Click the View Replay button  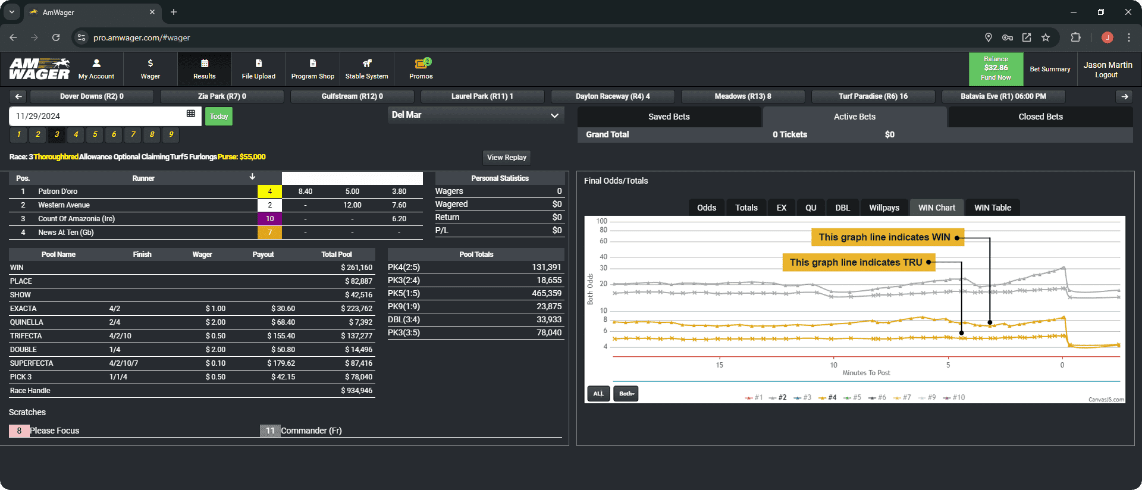[507, 157]
